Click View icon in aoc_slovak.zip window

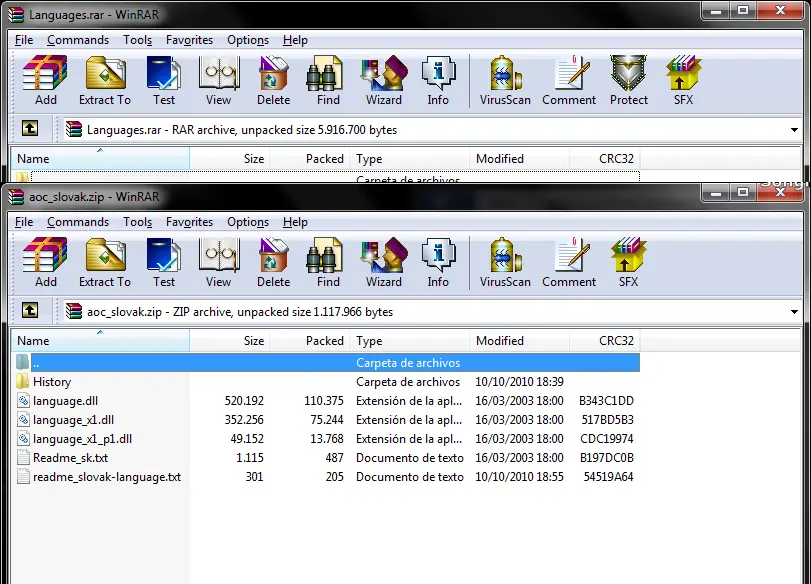(x=218, y=262)
